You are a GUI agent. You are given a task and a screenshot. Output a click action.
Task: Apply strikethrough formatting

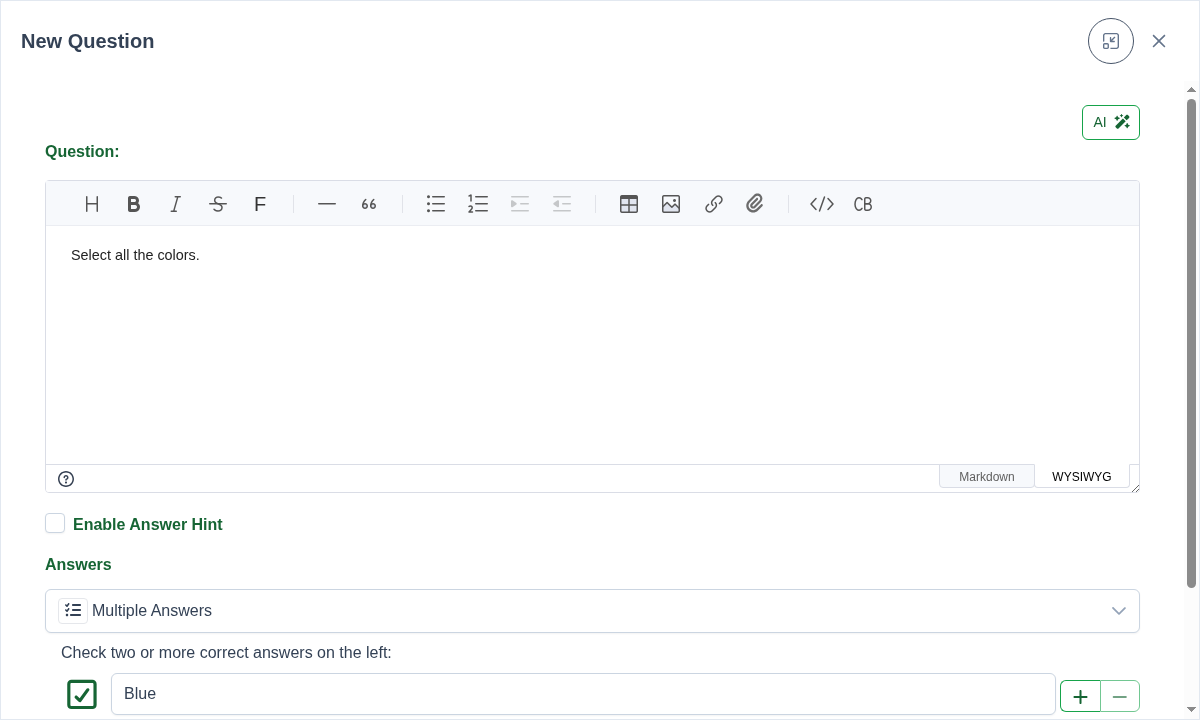pyautogui.click(x=218, y=204)
